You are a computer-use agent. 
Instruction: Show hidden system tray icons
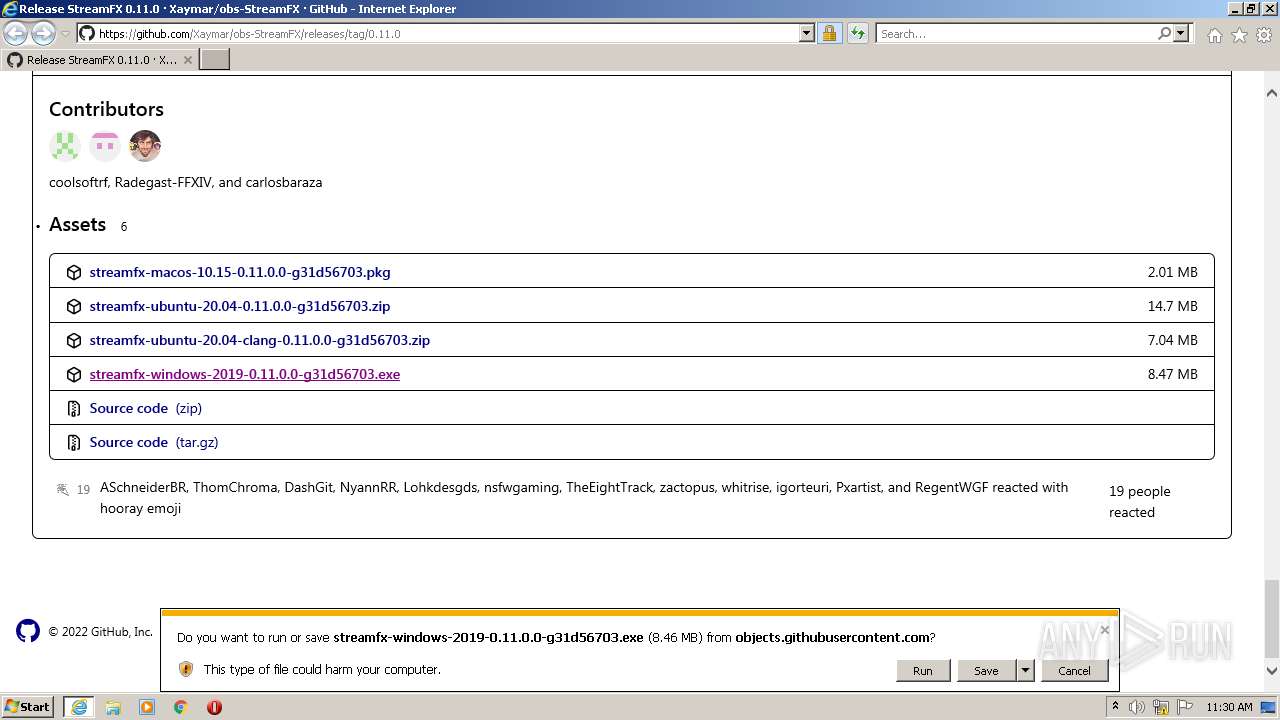1115,707
